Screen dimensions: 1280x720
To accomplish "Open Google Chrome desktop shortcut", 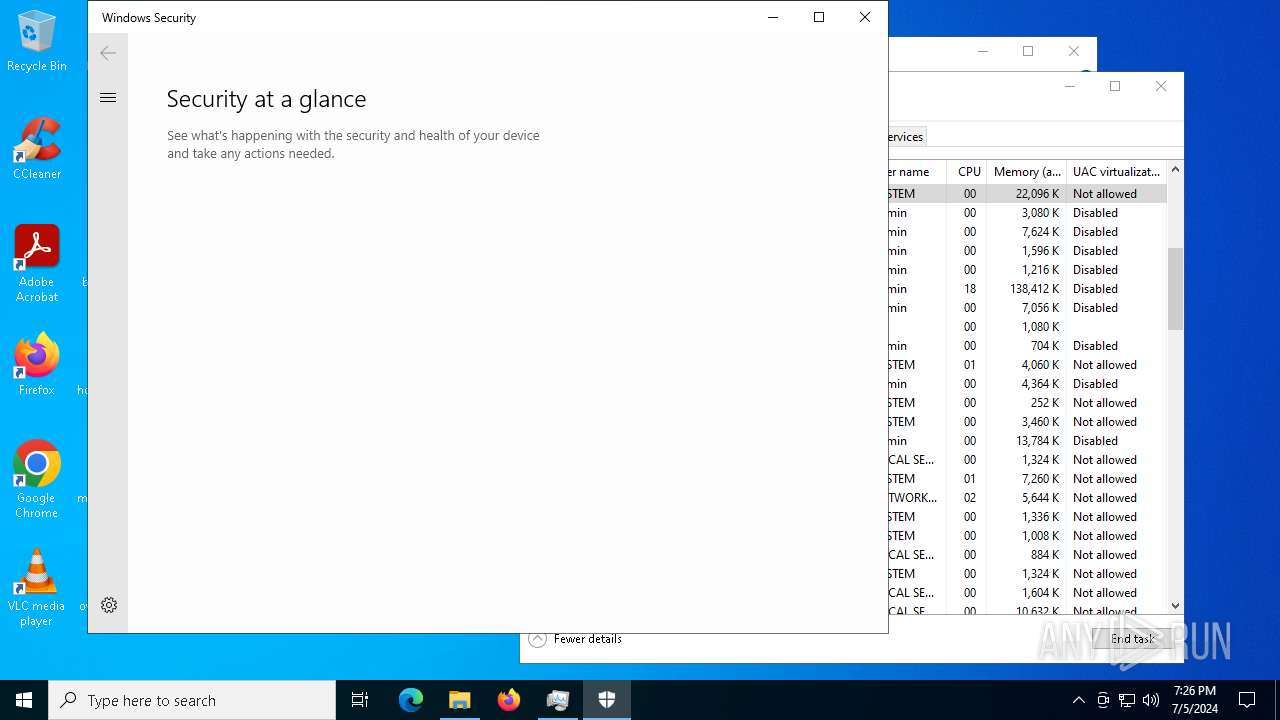I will coord(37,480).
